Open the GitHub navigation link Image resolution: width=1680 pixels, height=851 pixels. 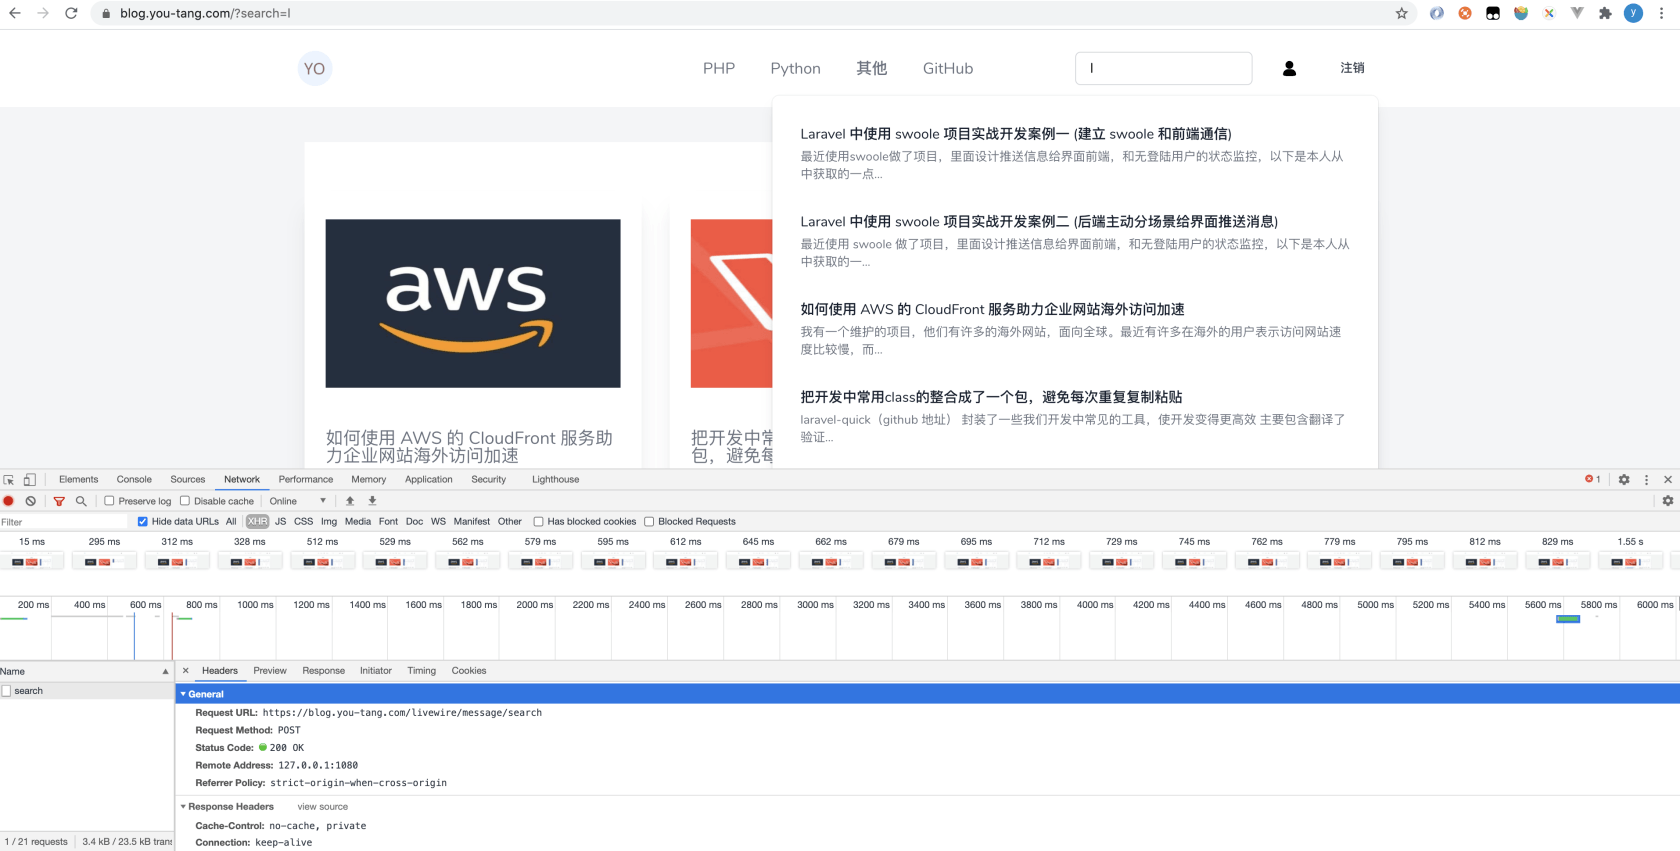point(948,68)
